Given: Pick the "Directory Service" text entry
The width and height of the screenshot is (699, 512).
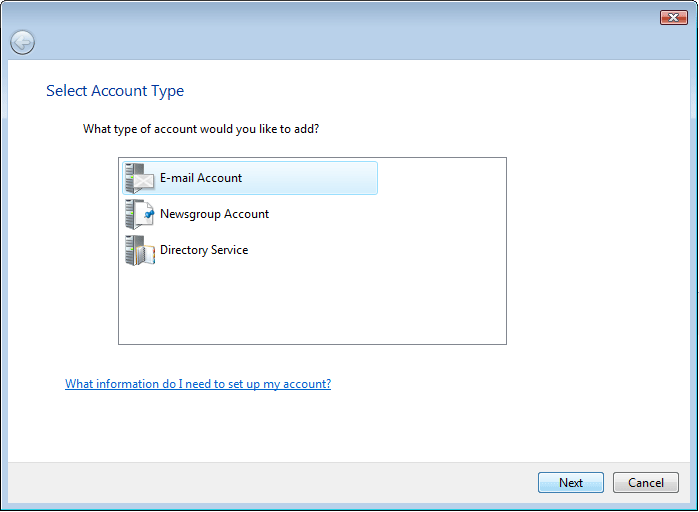Looking at the screenshot, I should pyautogui.click(x=204, y=250).
